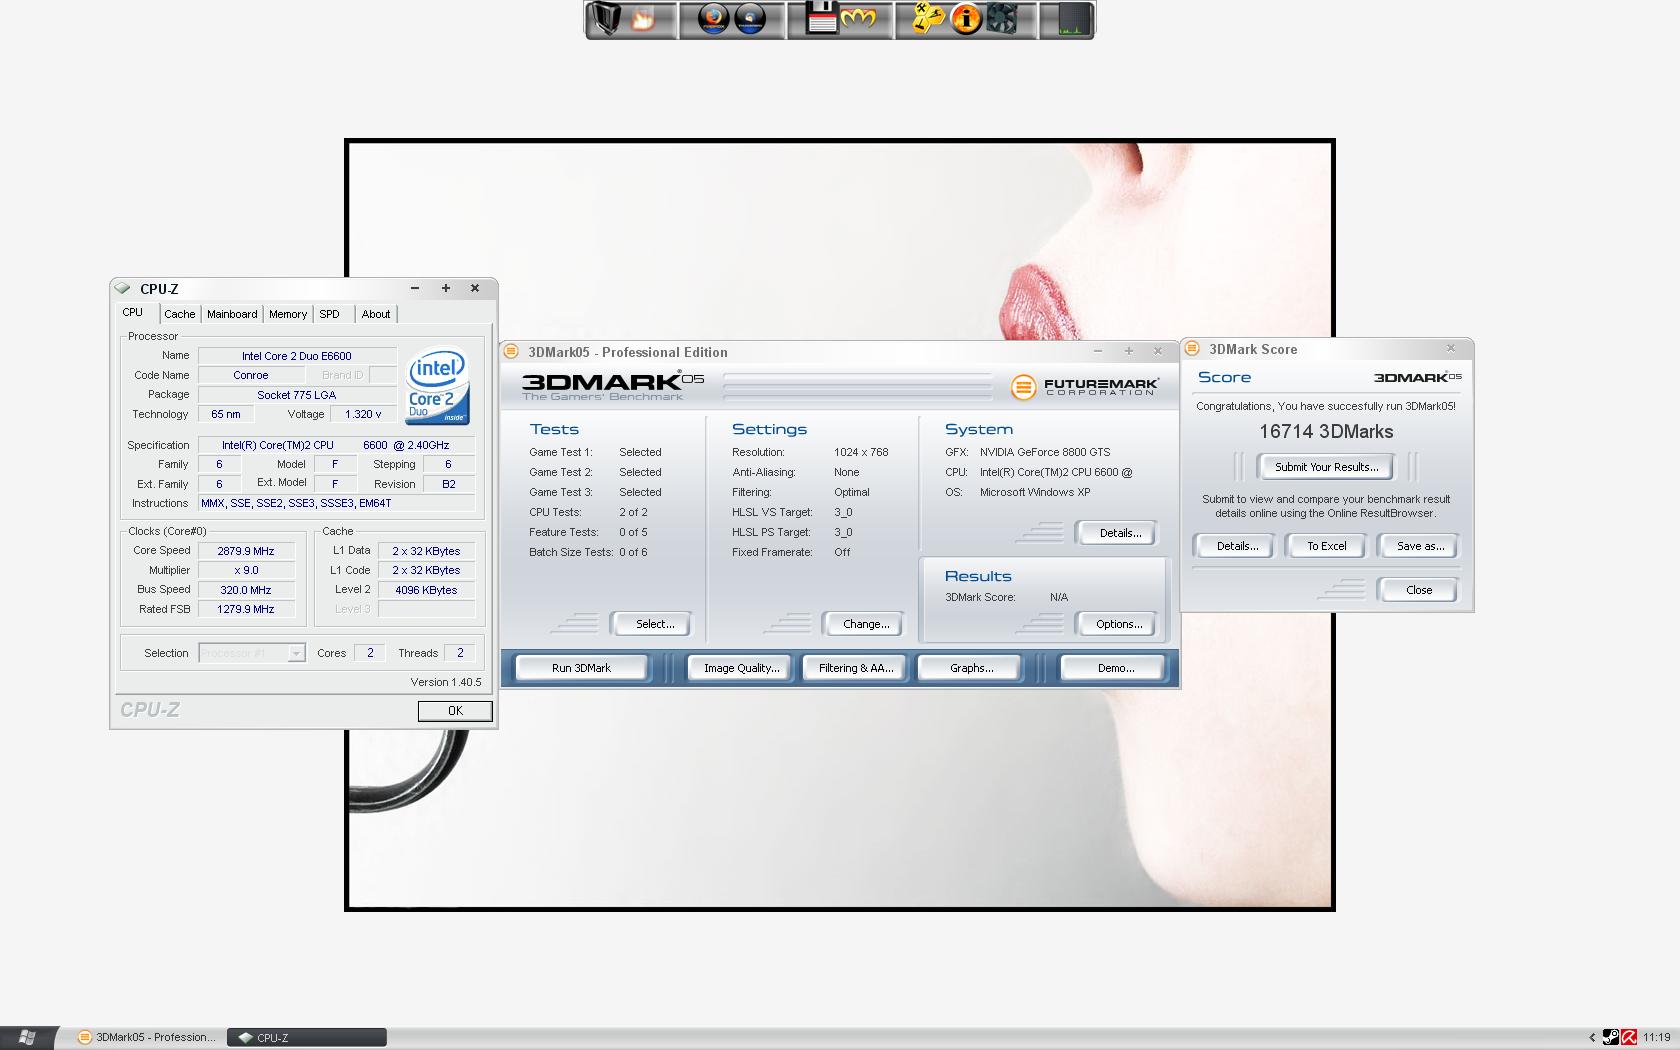Switch to CPU-Z taskbar item

(x=307, y=1037)
